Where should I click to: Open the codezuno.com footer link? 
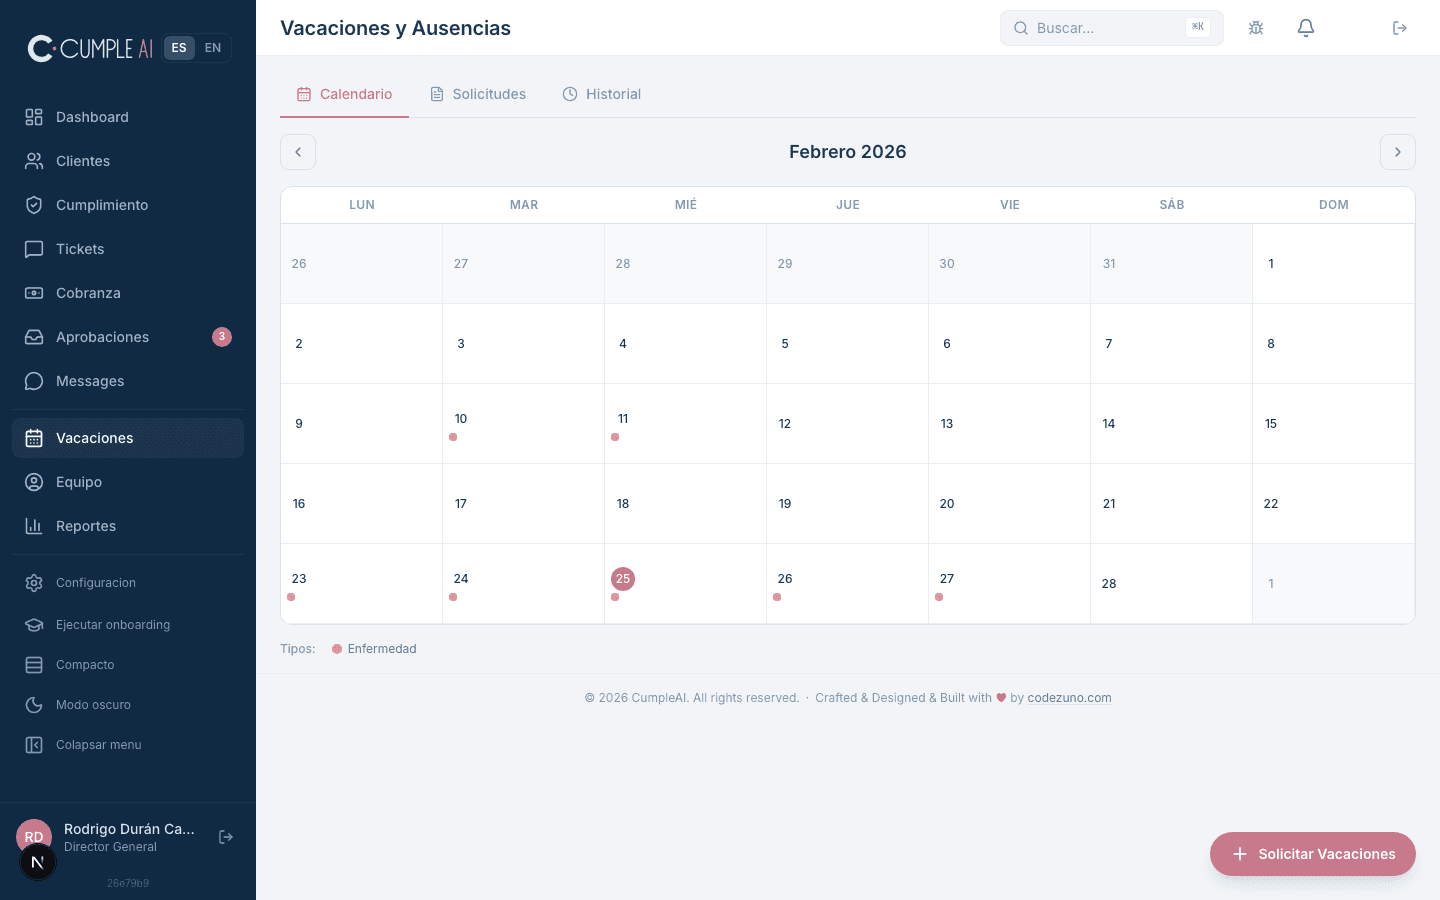tap(1069, 698)
